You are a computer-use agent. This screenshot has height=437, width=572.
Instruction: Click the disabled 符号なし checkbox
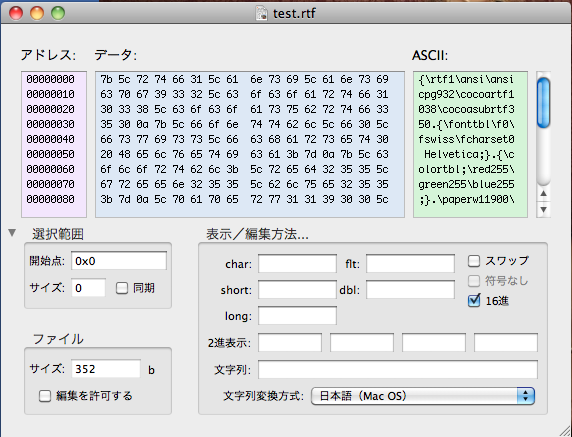[x=474, y=281]
